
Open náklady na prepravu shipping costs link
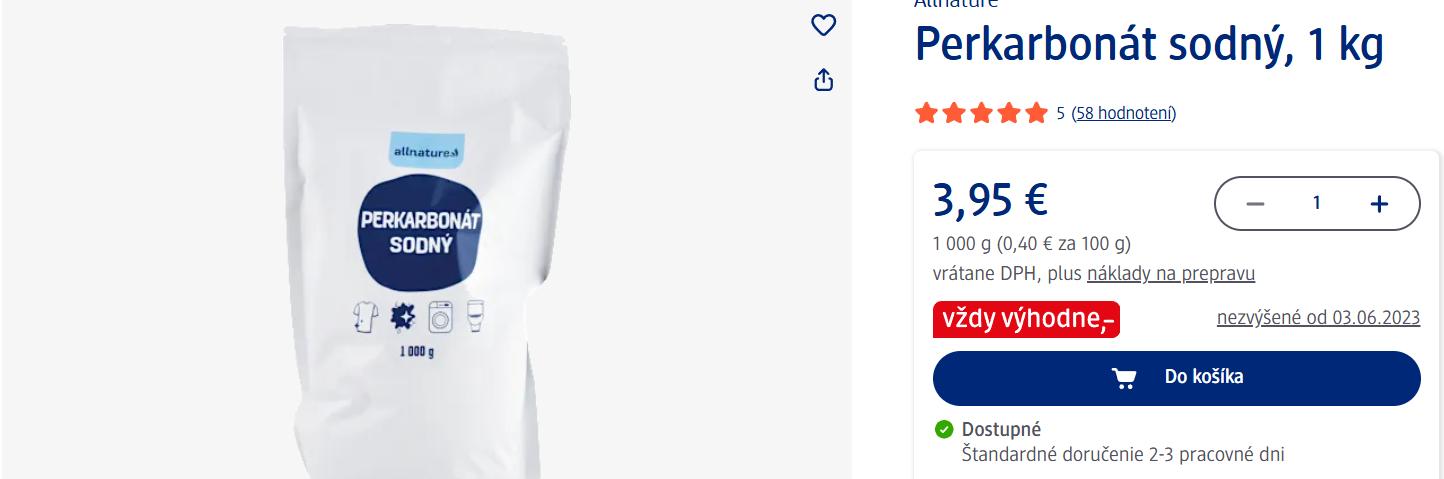[1171, 274]
